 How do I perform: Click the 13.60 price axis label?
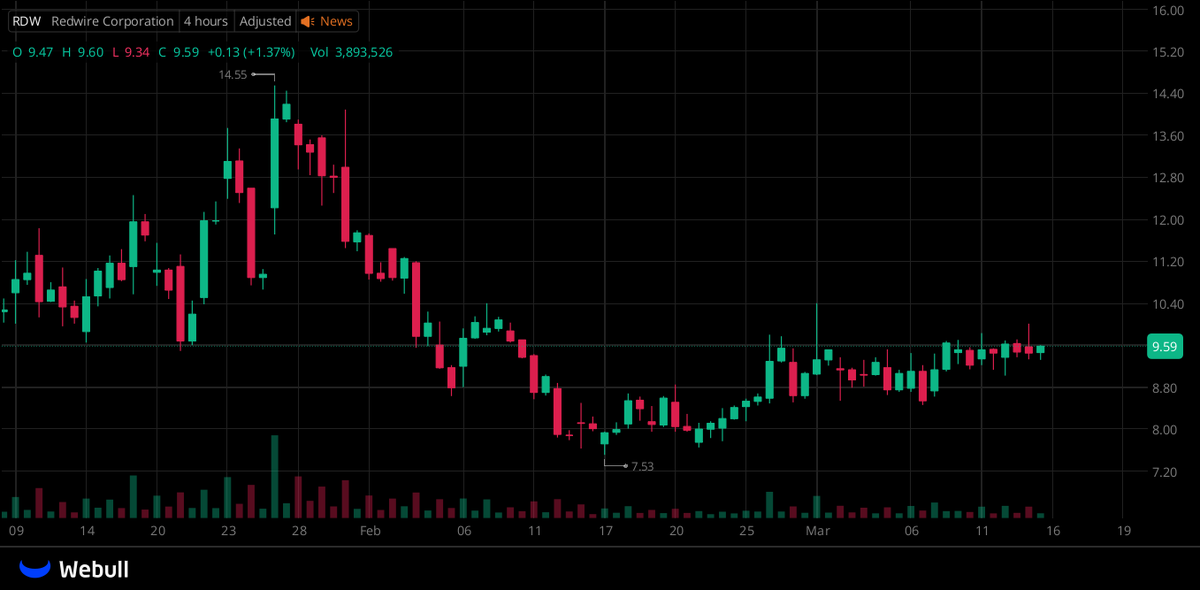pos(1168,136)
